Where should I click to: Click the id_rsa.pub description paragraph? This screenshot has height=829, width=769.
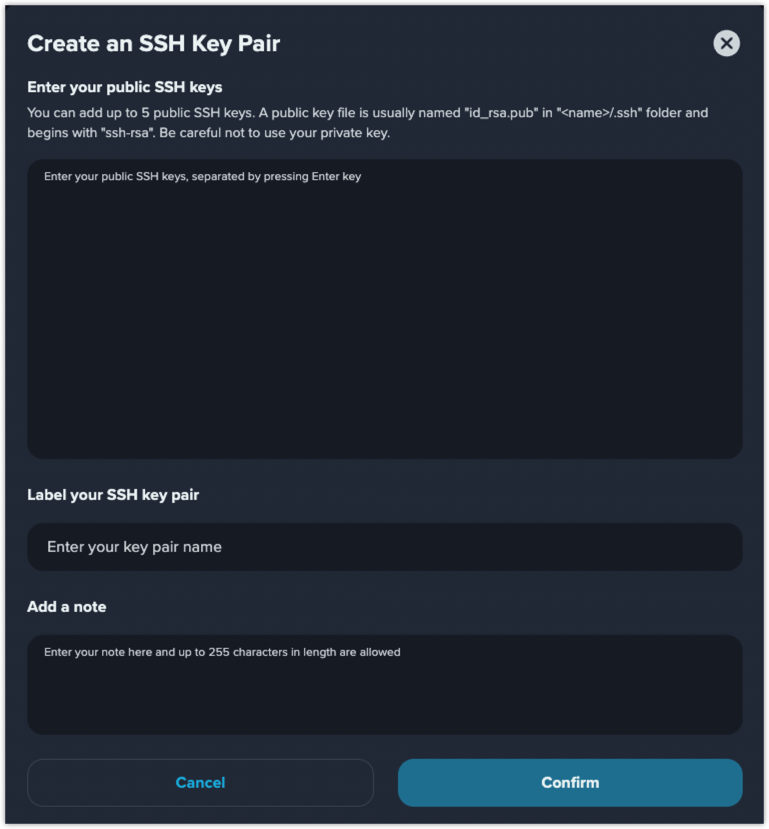pos(367,123)
